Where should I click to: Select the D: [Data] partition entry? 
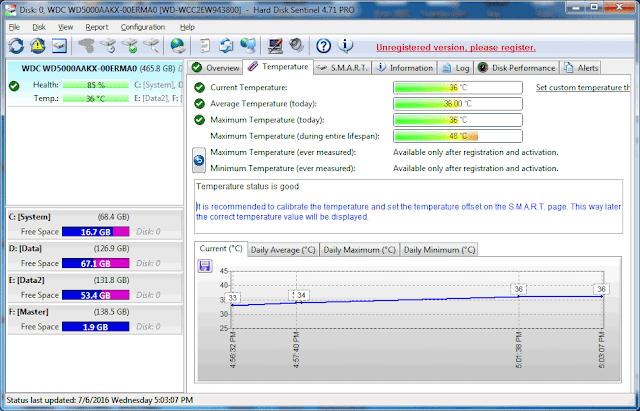click(95, 256)
